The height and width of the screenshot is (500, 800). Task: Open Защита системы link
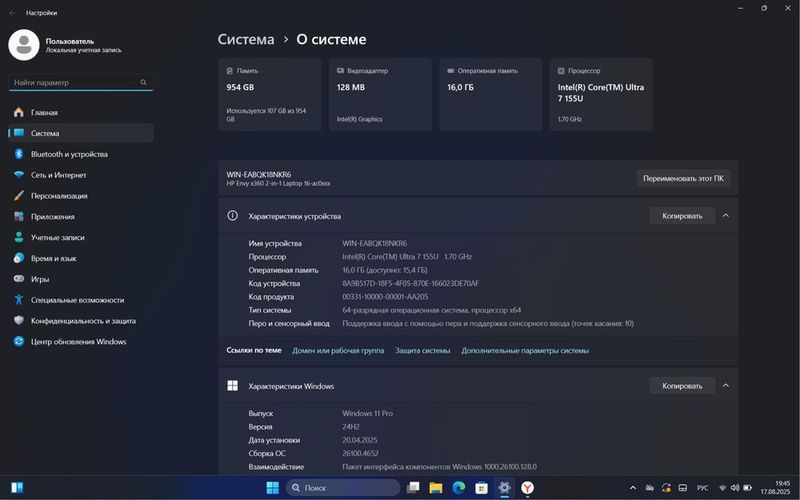pos(422,351)
